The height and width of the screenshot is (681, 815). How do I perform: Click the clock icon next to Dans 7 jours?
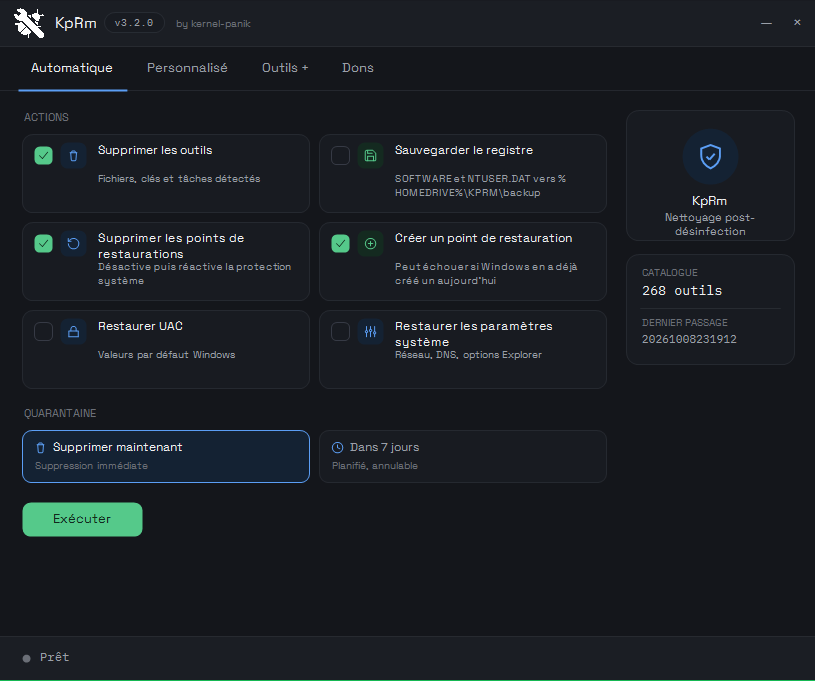pyautogui.click(x=338, y=447)
